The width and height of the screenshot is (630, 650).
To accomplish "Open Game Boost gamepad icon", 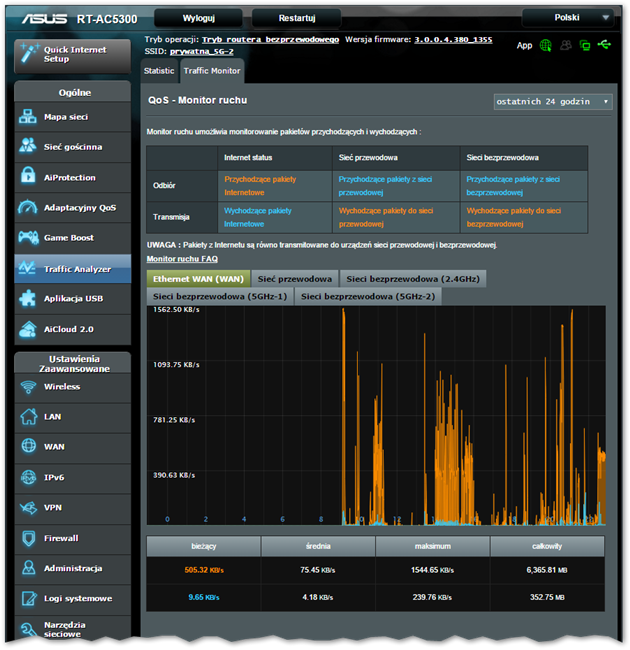I will pyautogui.click(x=28, y=237).
